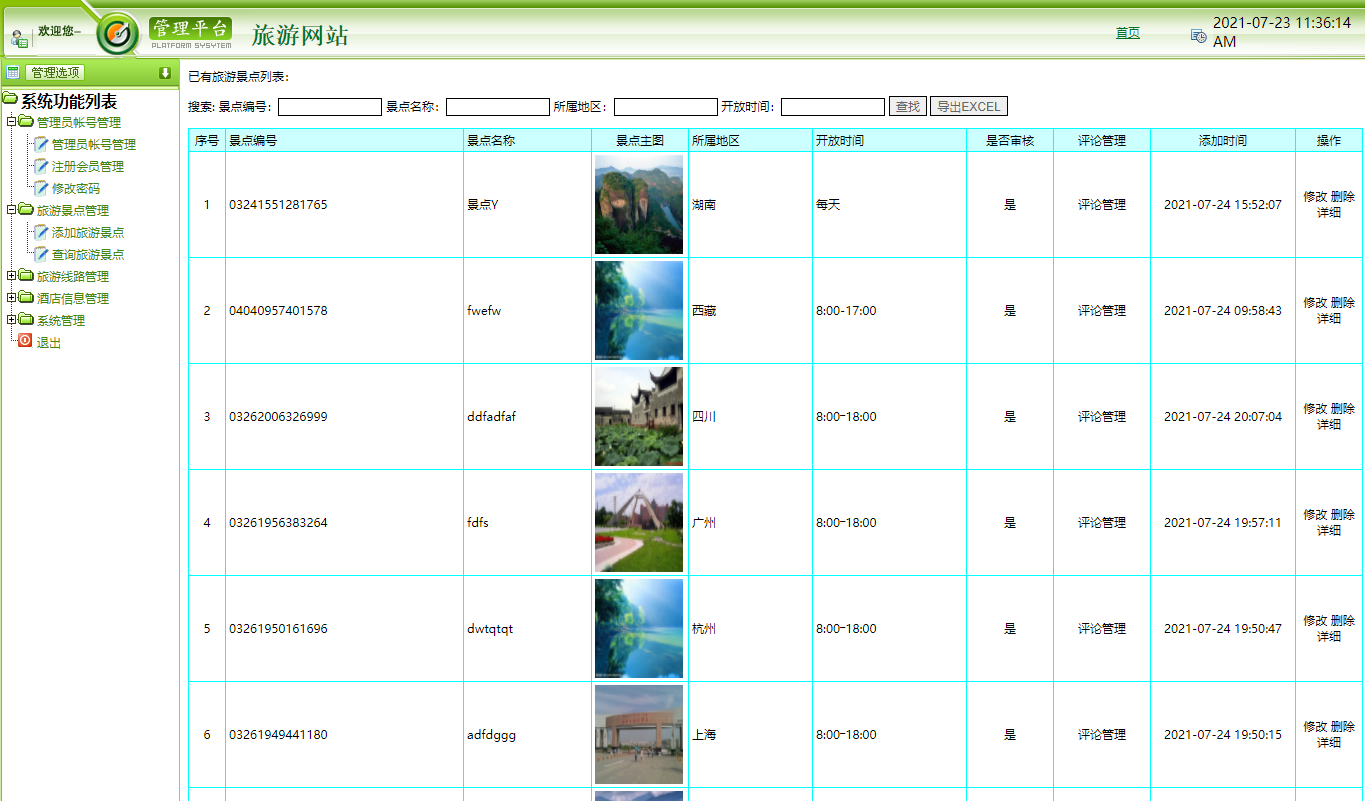Click the 景点编号 search input field
This screenshot has height=801, width=1365.
pyautogui.click(x=329, y=105)
